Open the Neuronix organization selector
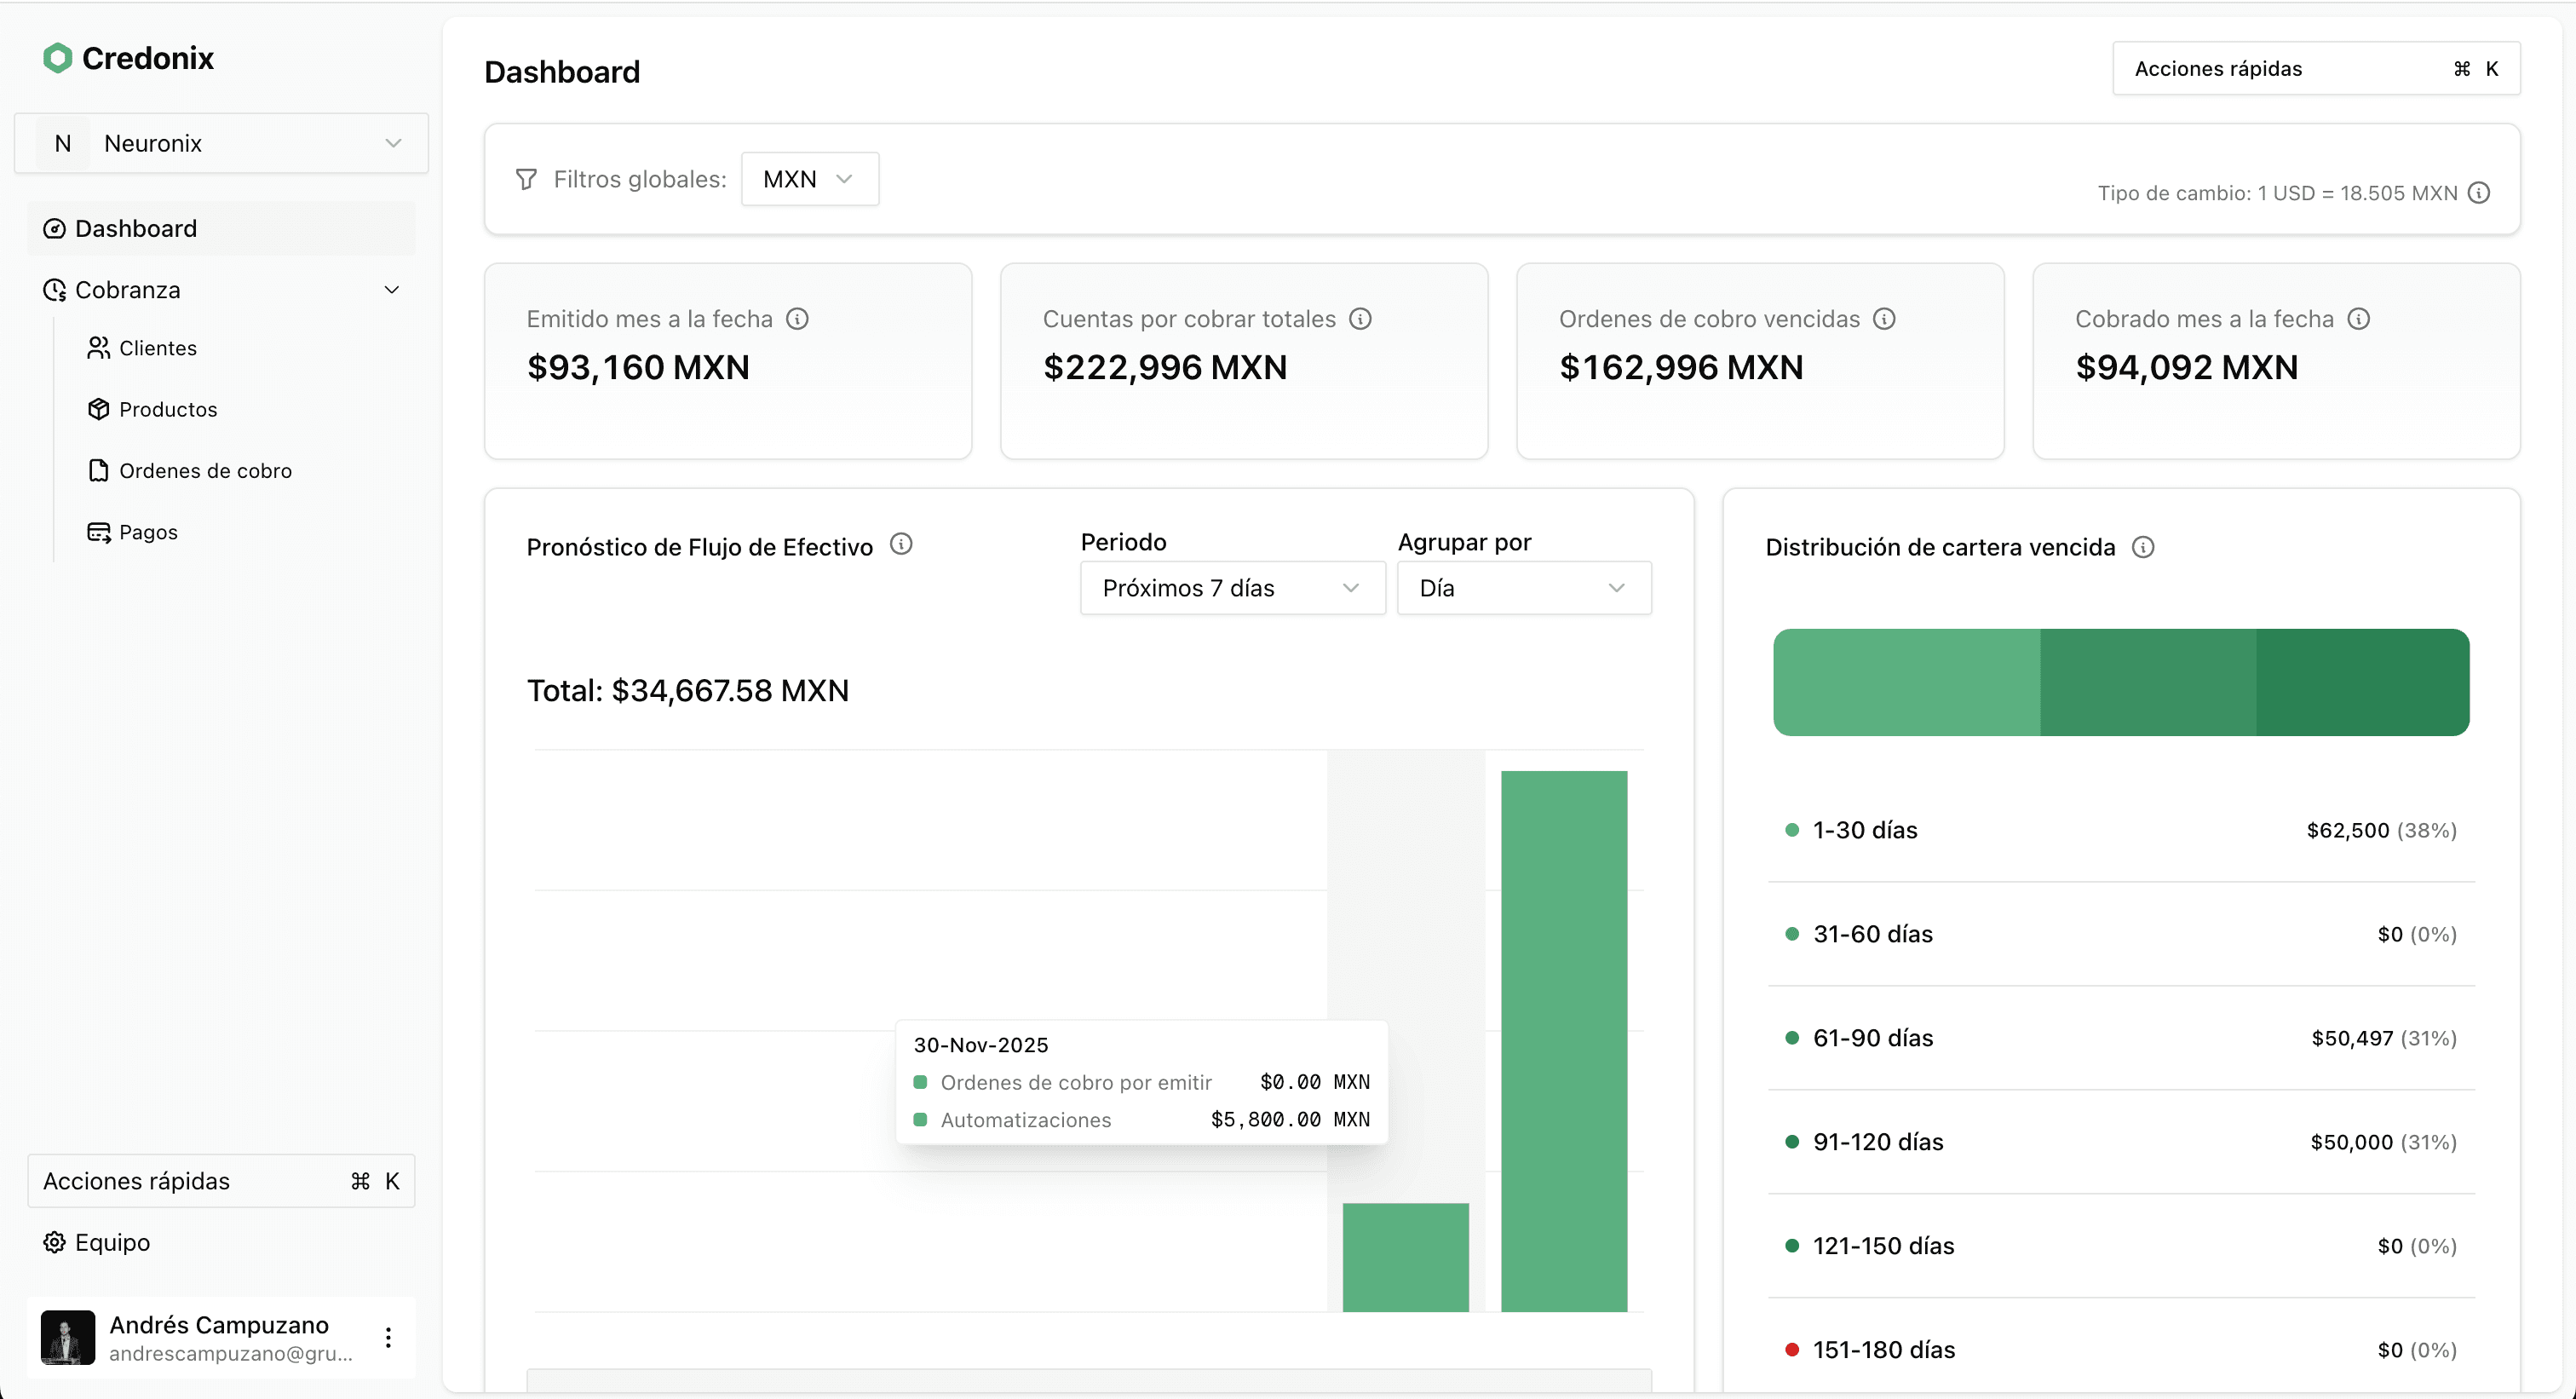The image size is (2576, 1399). [221, 143]
